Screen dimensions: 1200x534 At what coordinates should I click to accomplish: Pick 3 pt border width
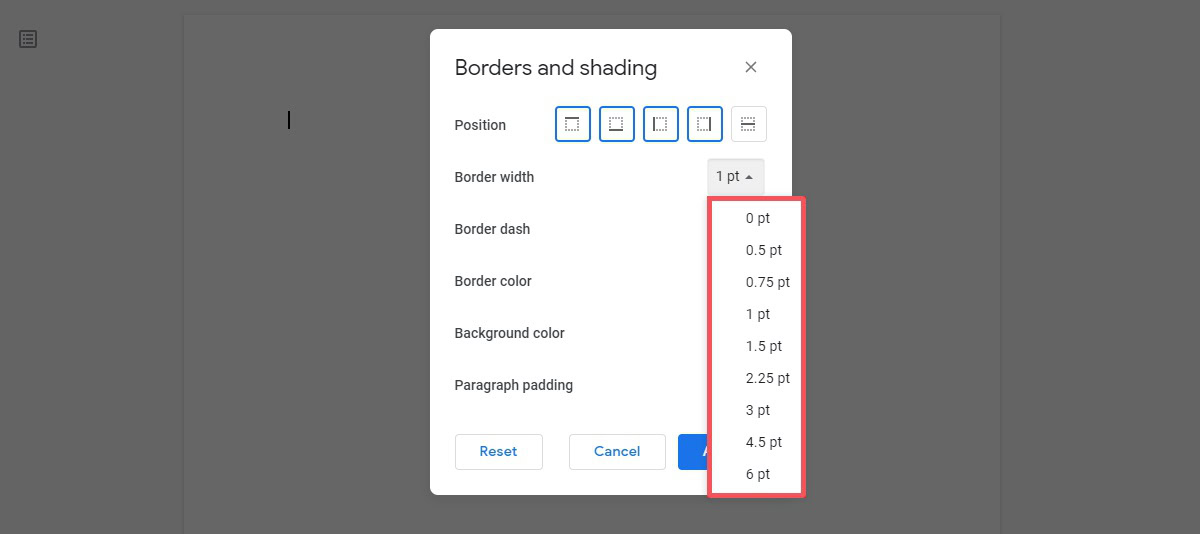(758, 410)
